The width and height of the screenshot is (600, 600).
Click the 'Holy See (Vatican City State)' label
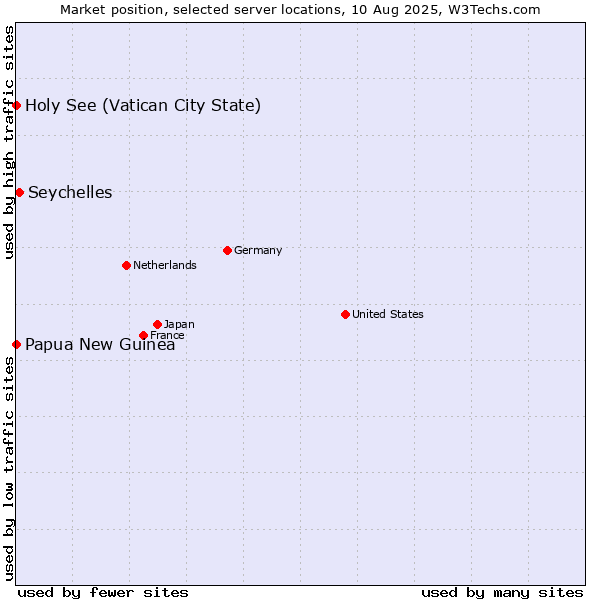pos(143,106)
